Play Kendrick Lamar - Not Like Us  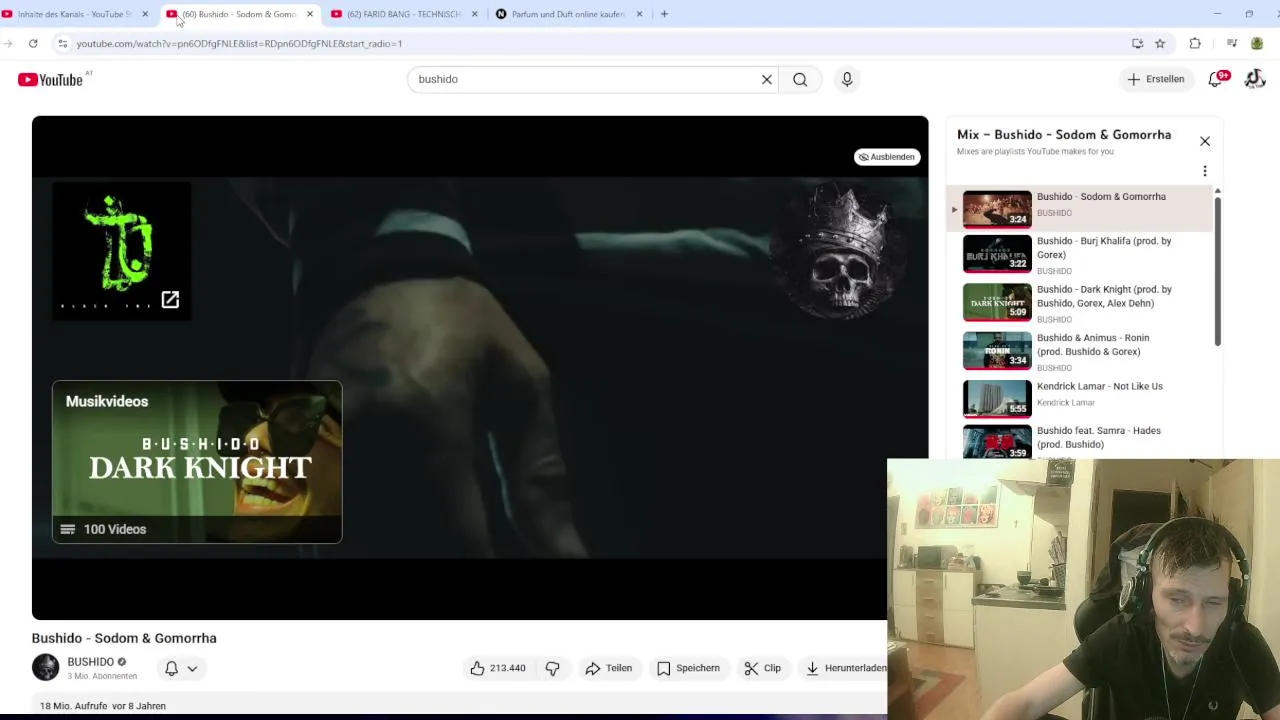[1080, 397]
